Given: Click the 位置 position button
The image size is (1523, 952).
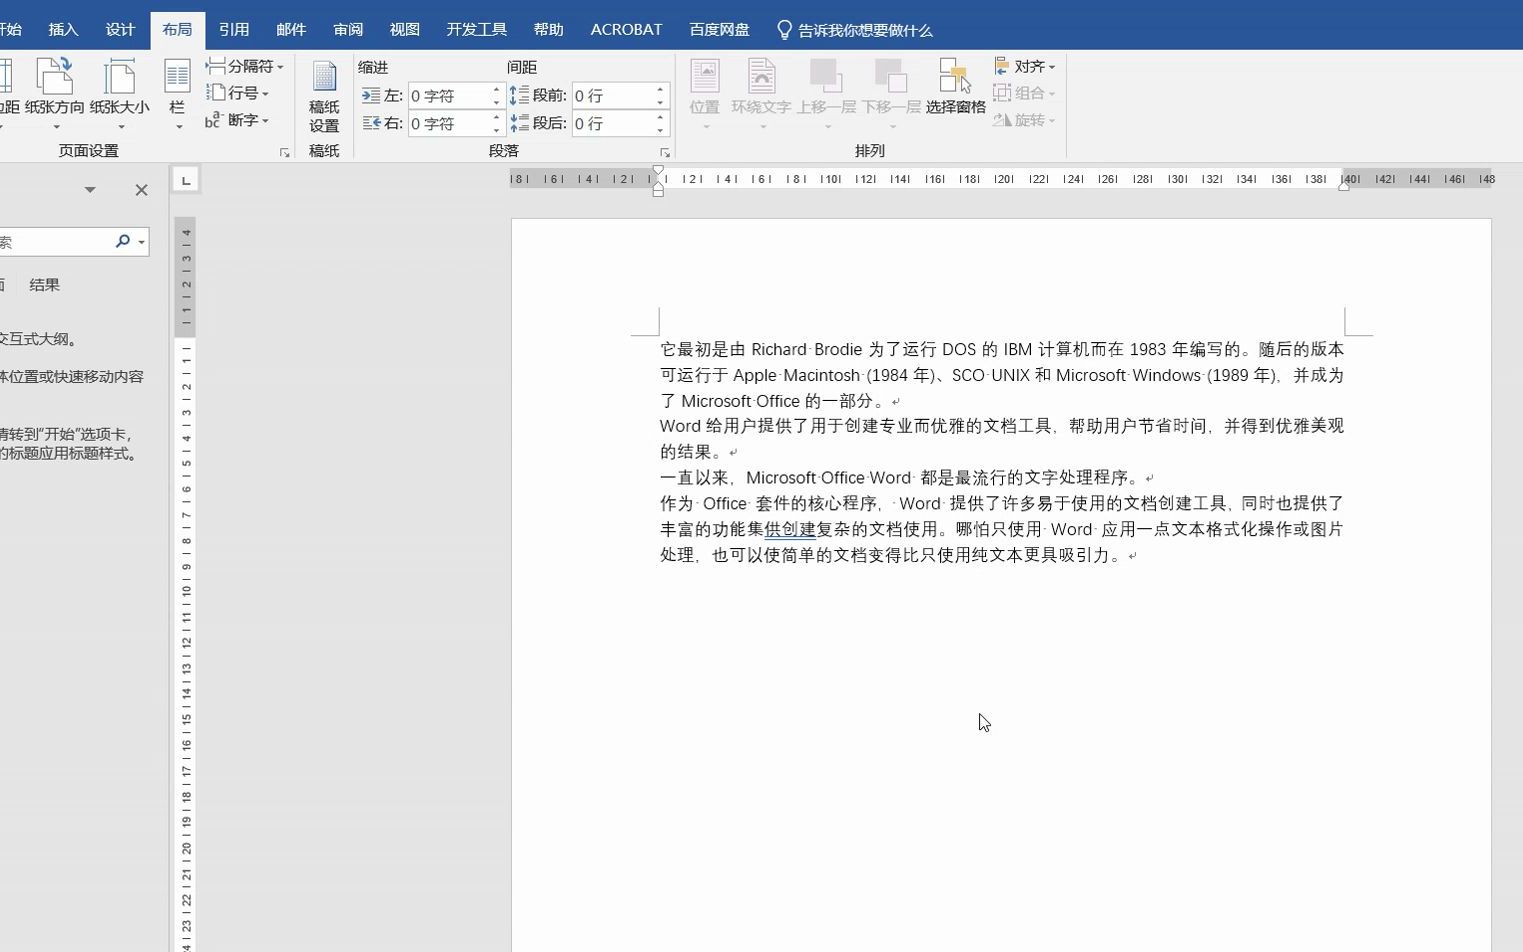Looking at the screenshot, I should [705, 94].
